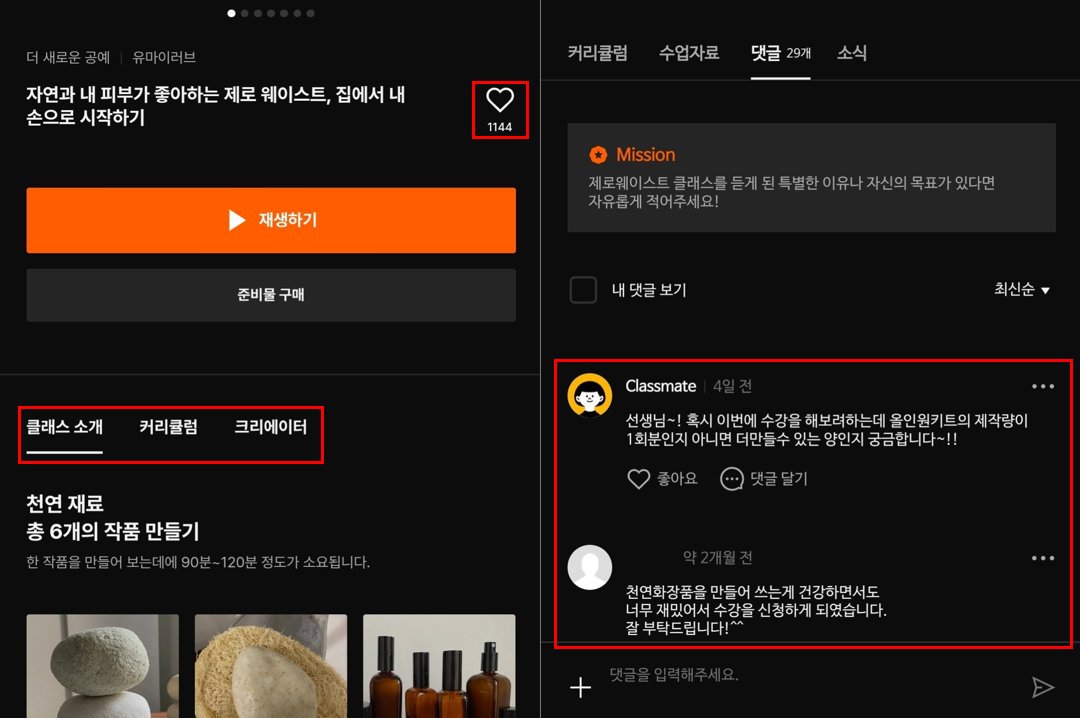The width and height of the screenshot is (1080, 718).
Task: Click the plus icon beside the comment field
Action: click(581, 687)
